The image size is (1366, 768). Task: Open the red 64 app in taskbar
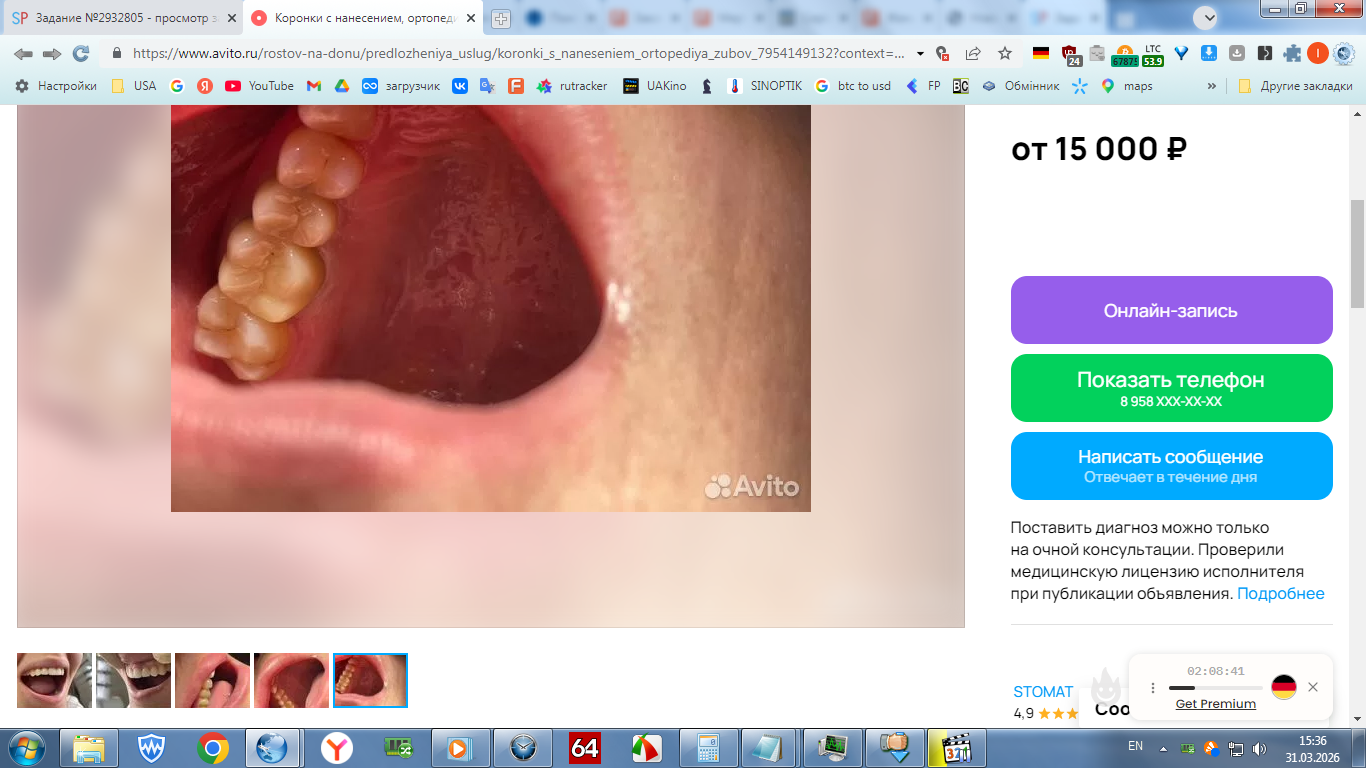pyautogui.click(x=584, y=748)
